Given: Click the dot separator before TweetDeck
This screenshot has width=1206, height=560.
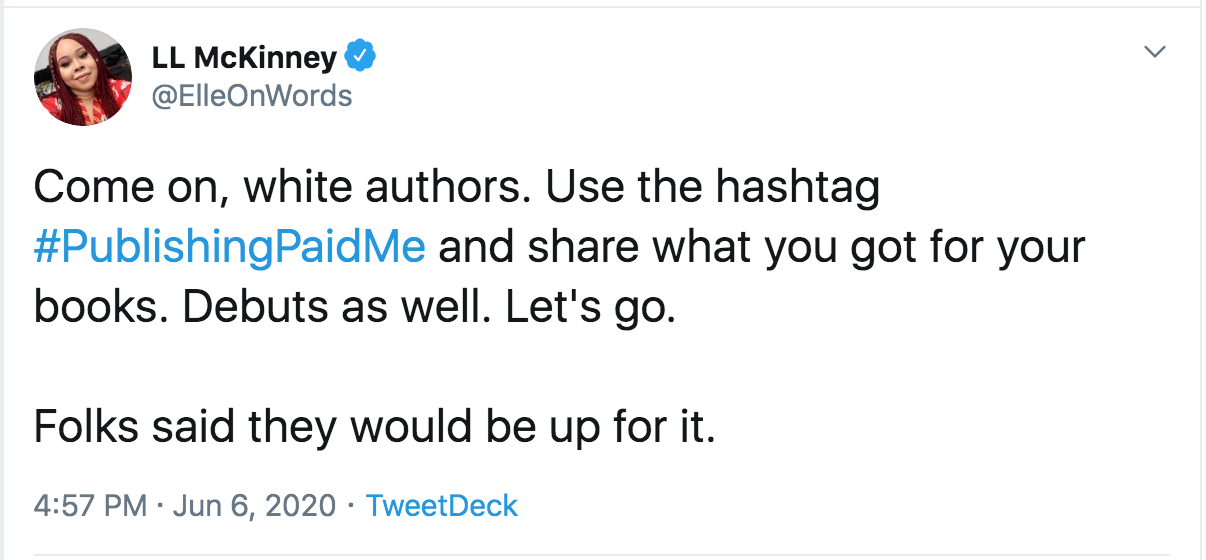Looking at the screenshot, I should [x=351, y=505].
